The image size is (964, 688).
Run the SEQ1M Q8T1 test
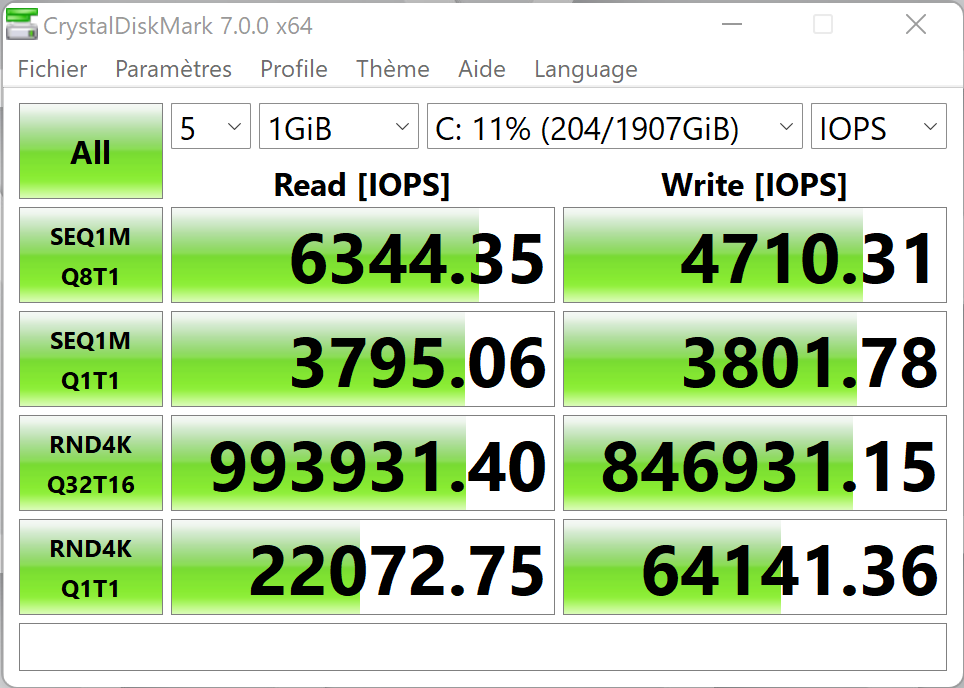[91, 255]
